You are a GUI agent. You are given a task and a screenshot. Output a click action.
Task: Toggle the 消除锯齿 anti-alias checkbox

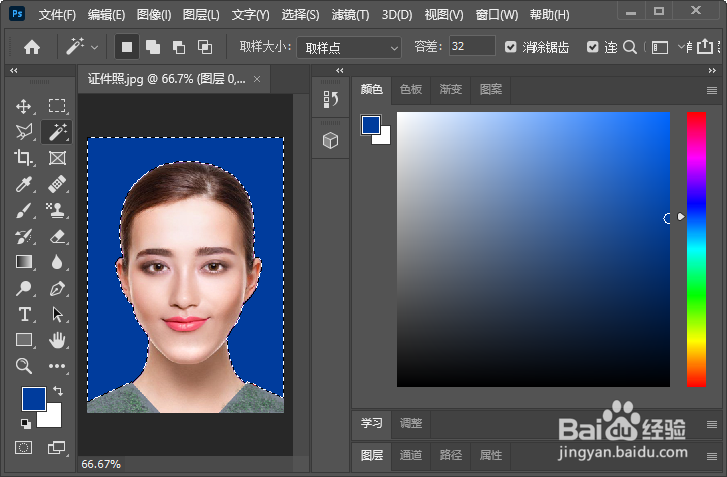[x=510, y=47]
